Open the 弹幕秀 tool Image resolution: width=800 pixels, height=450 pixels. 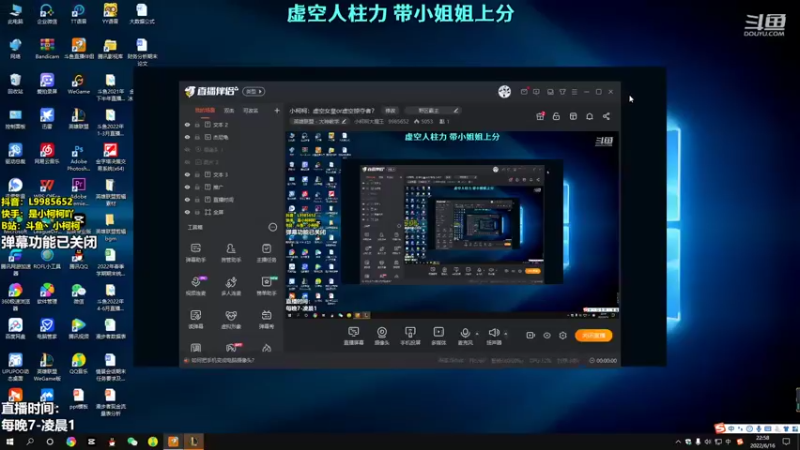[266, 319]
